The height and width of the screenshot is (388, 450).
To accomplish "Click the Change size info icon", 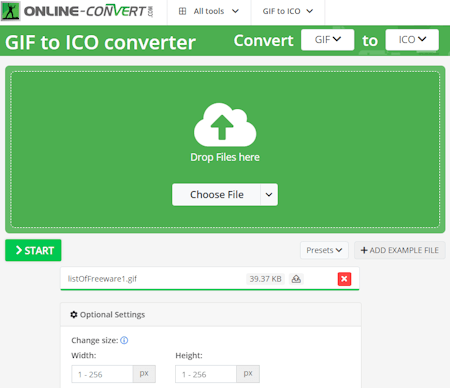I will 124,340.
